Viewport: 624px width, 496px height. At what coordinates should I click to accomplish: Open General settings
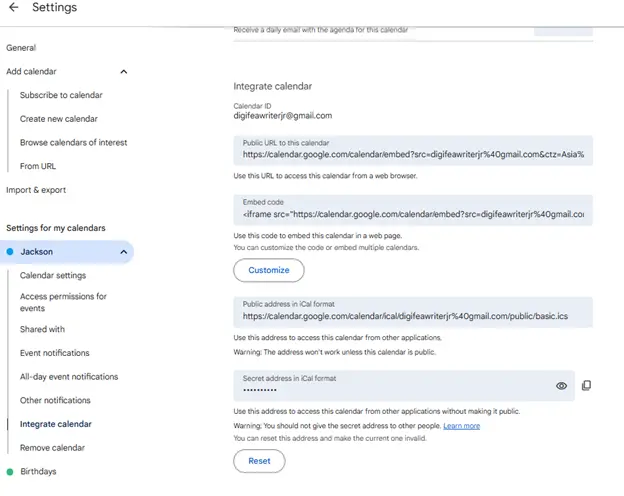(x=21, y=48)
